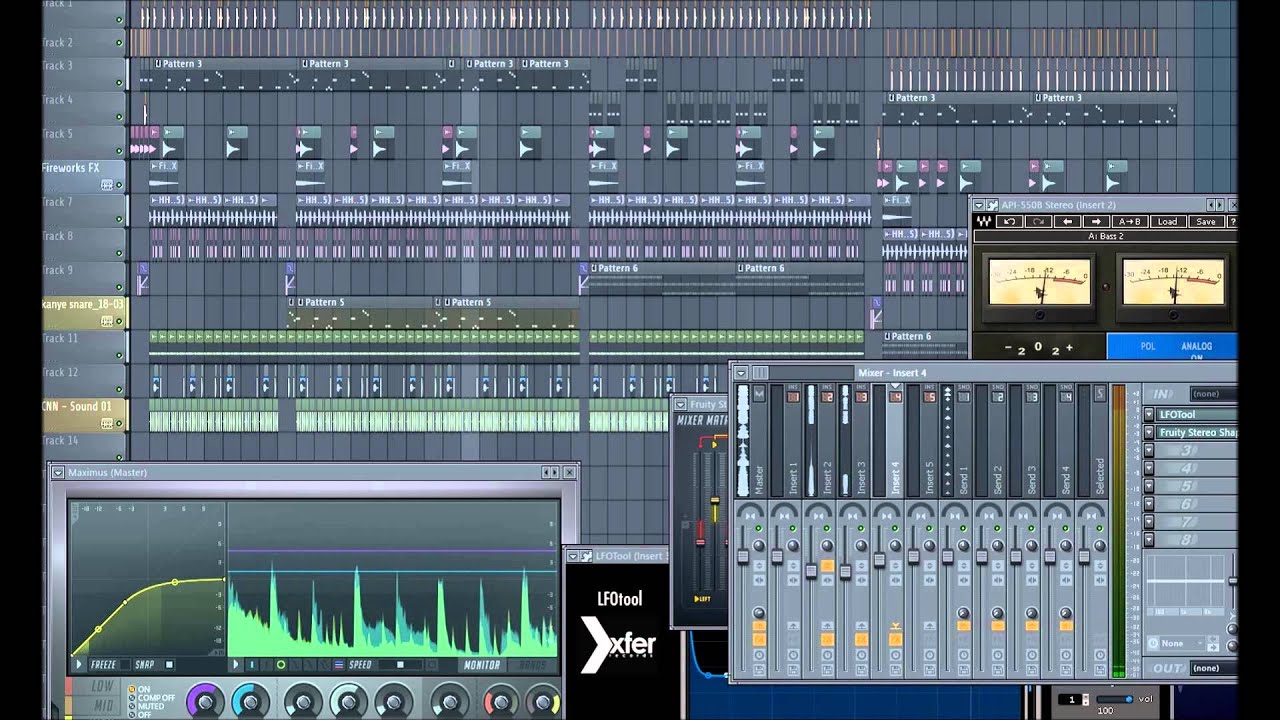Toggle Master track mute LED in mixer
The width and height of the screenshot is (1280, 720).
759,528
